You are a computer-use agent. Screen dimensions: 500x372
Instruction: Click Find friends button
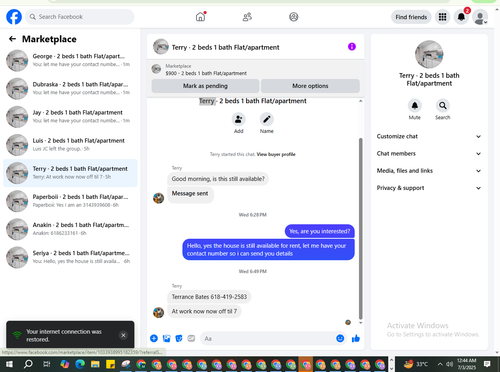point(411,17)
